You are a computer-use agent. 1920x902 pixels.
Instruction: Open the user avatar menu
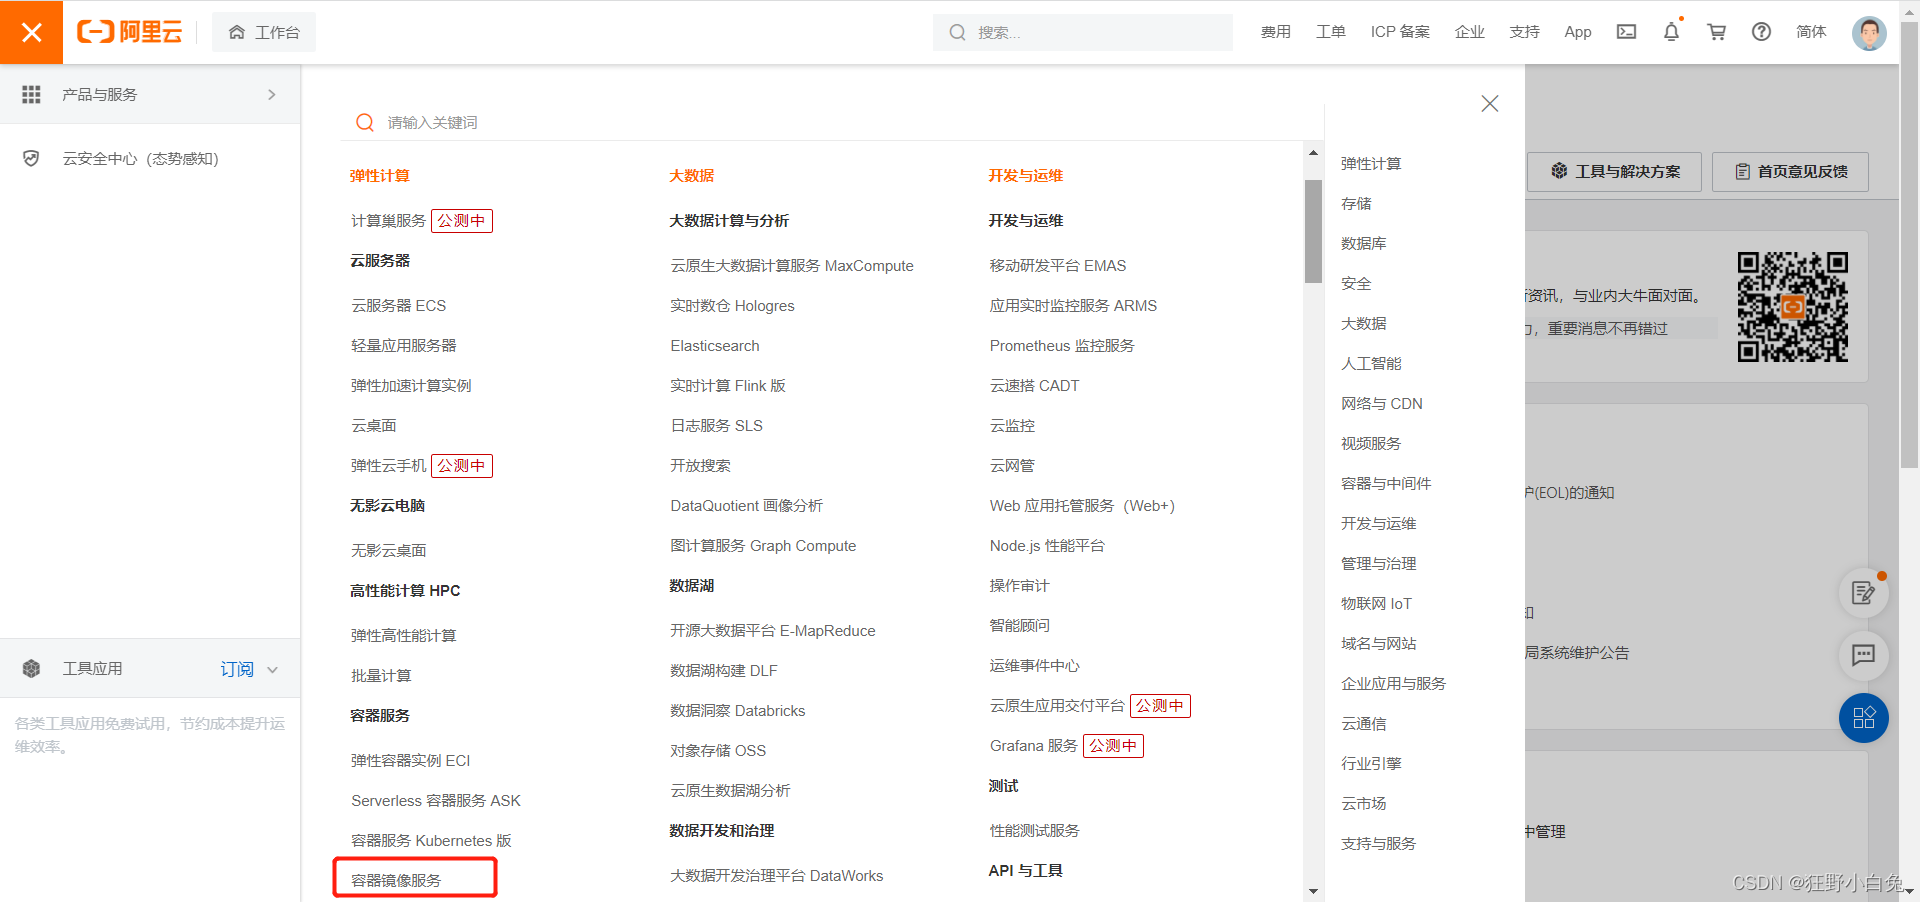(x=1869, y=33)
